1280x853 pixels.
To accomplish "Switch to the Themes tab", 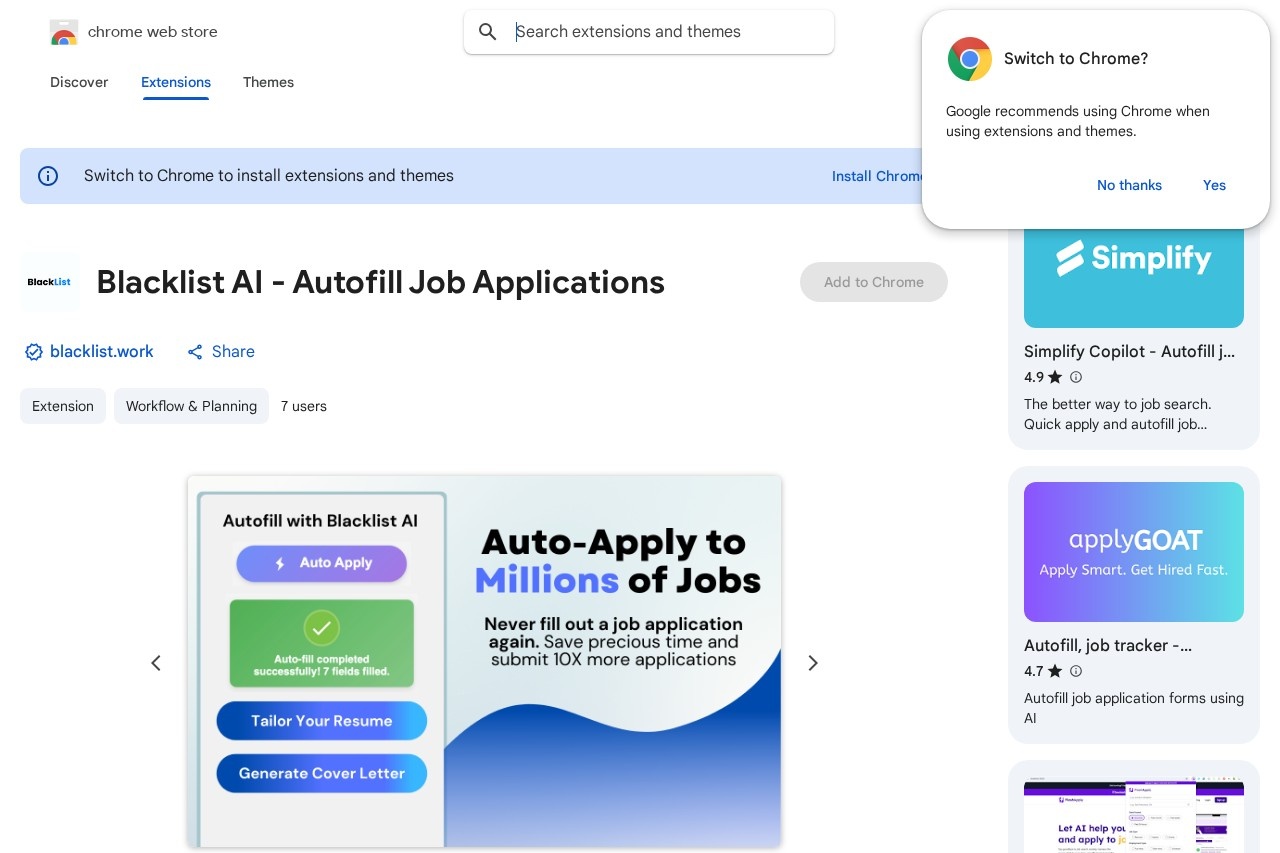I will click(x=268, y=82).
